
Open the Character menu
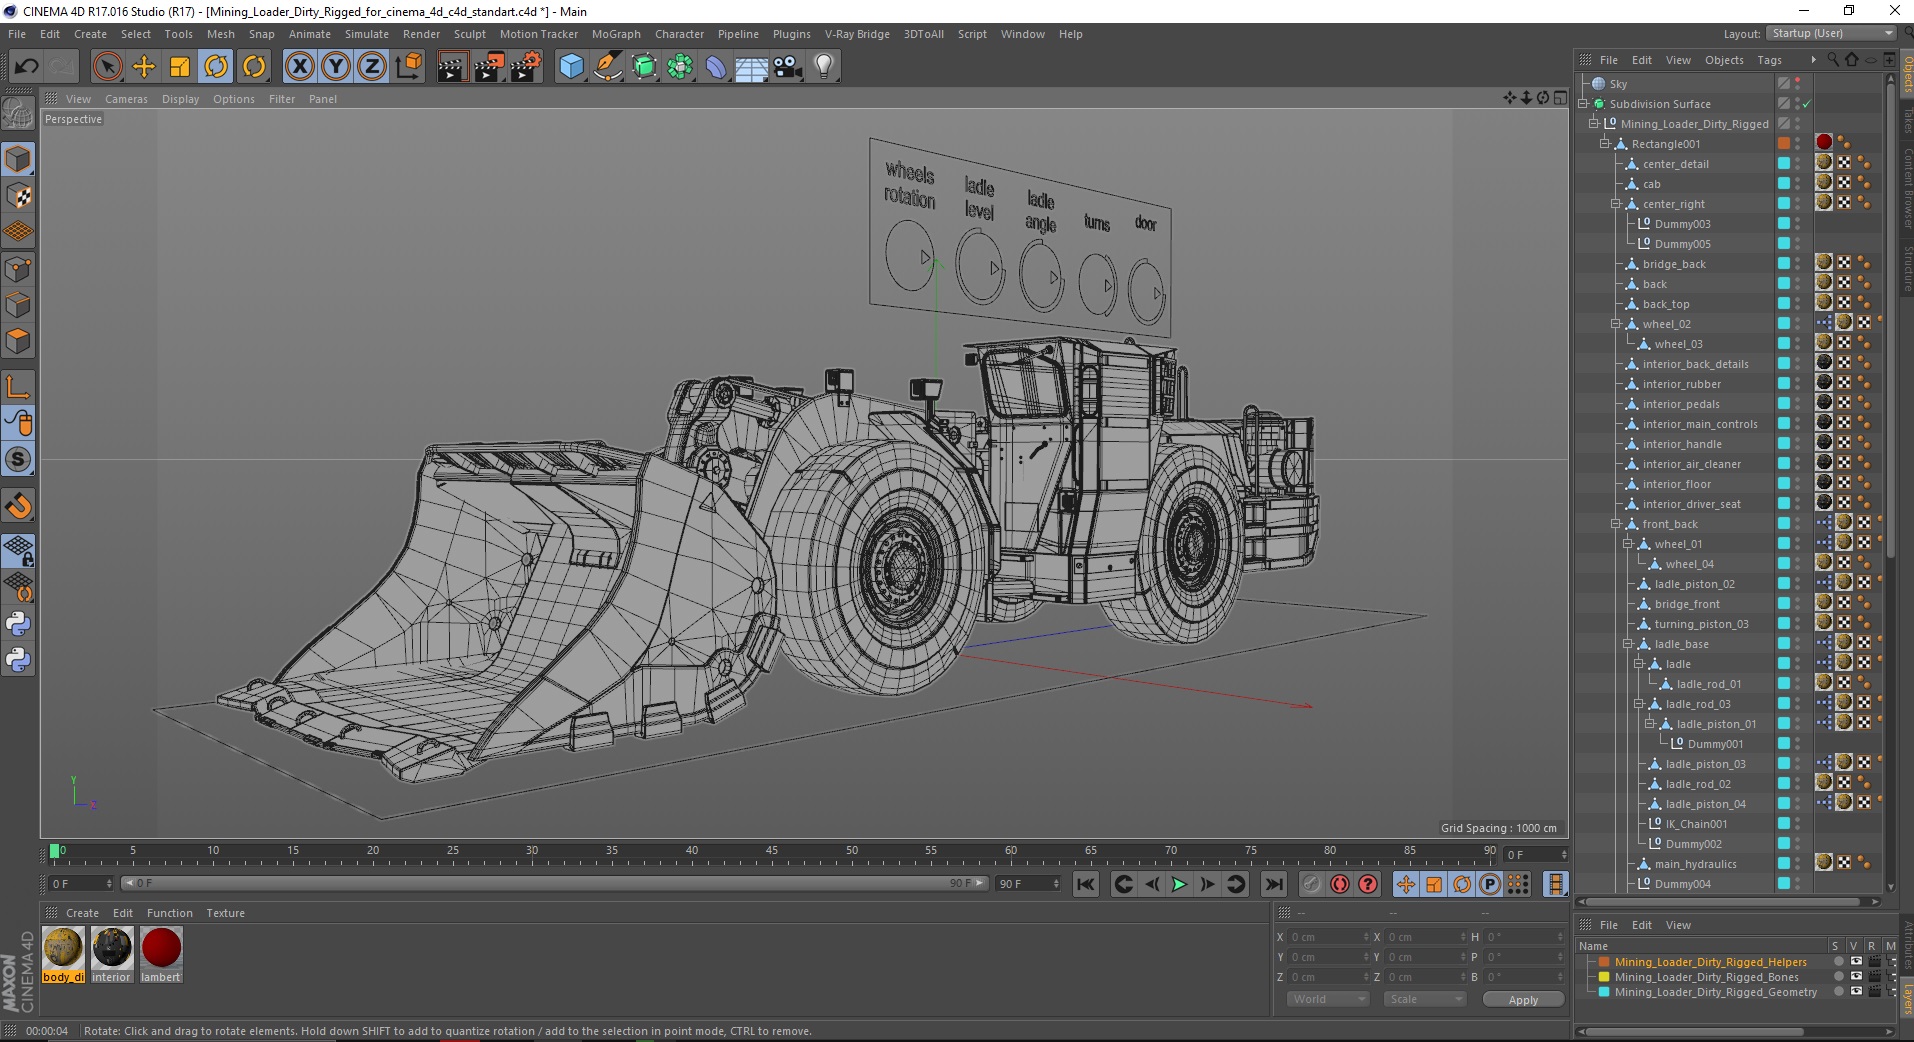[x=679, y=34]
